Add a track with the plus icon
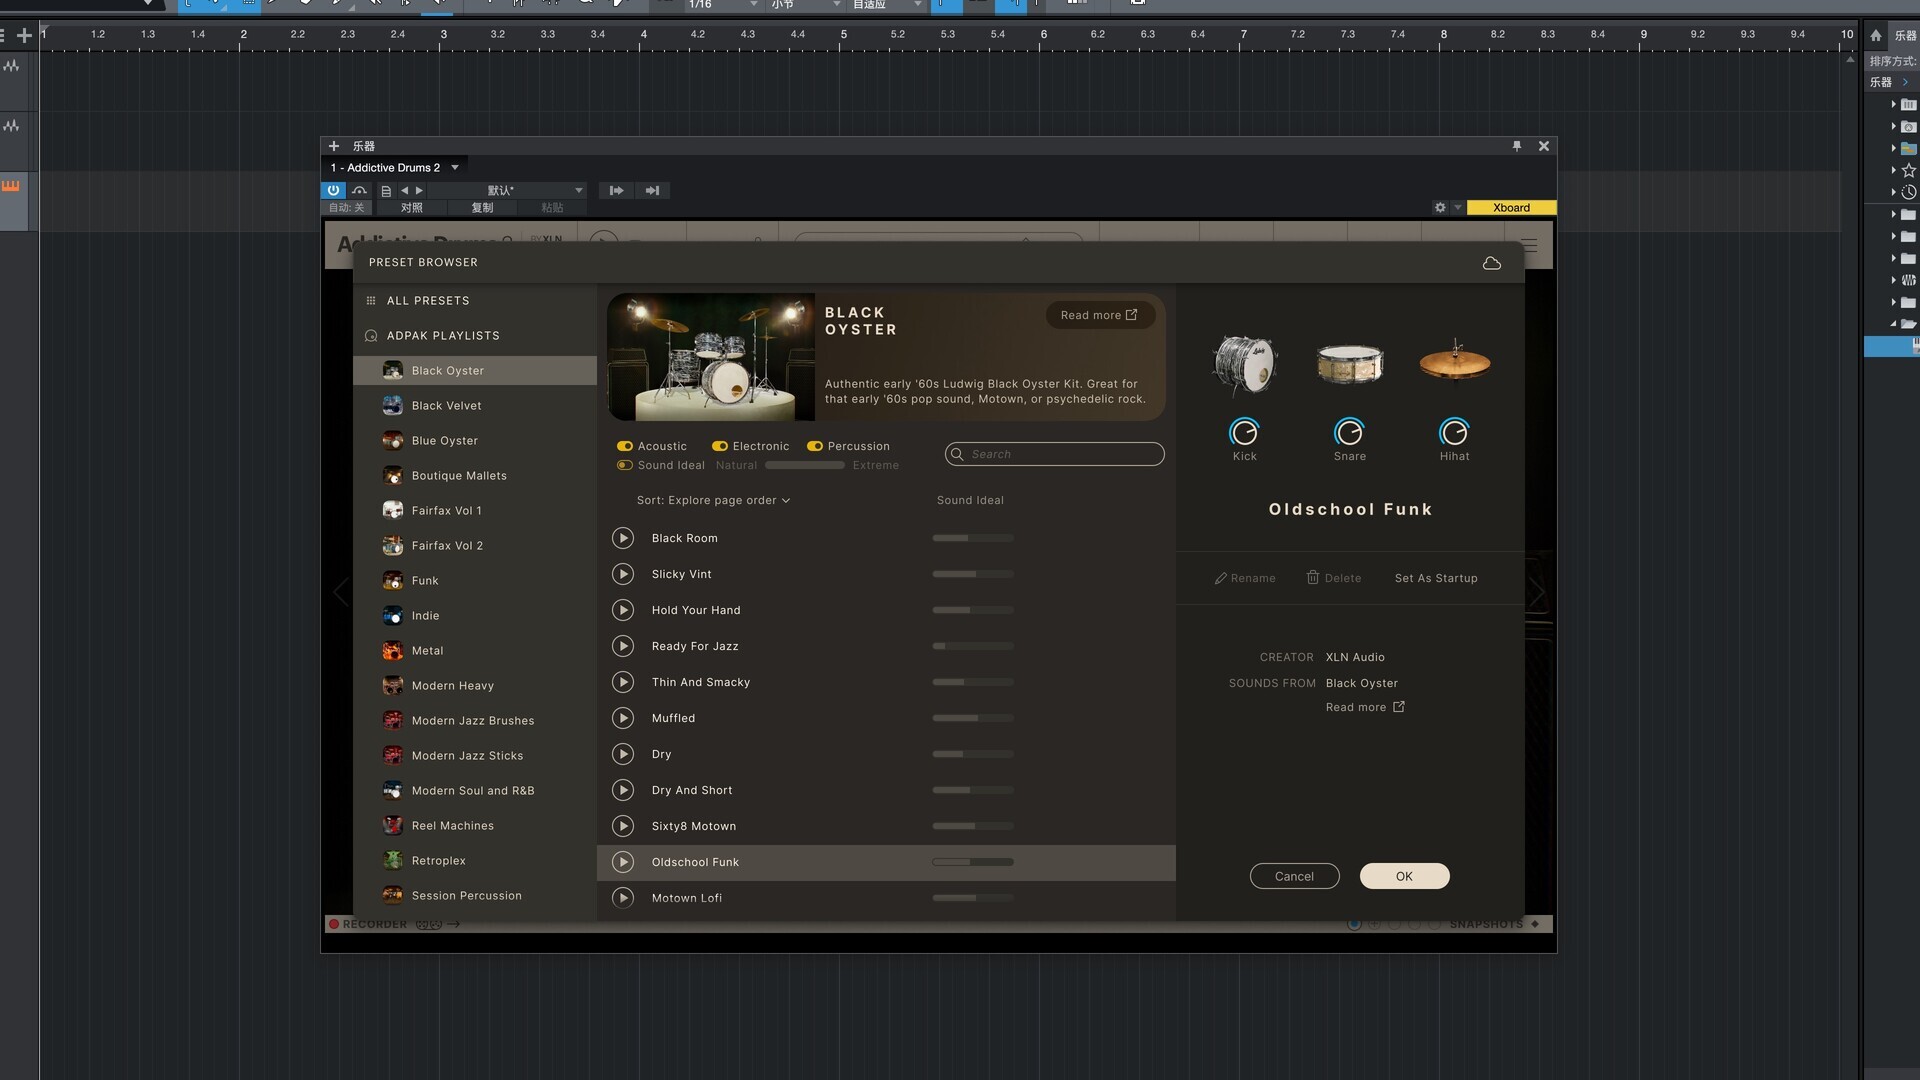Viewport: 1920px width, 1080px height. coord(24,35)
